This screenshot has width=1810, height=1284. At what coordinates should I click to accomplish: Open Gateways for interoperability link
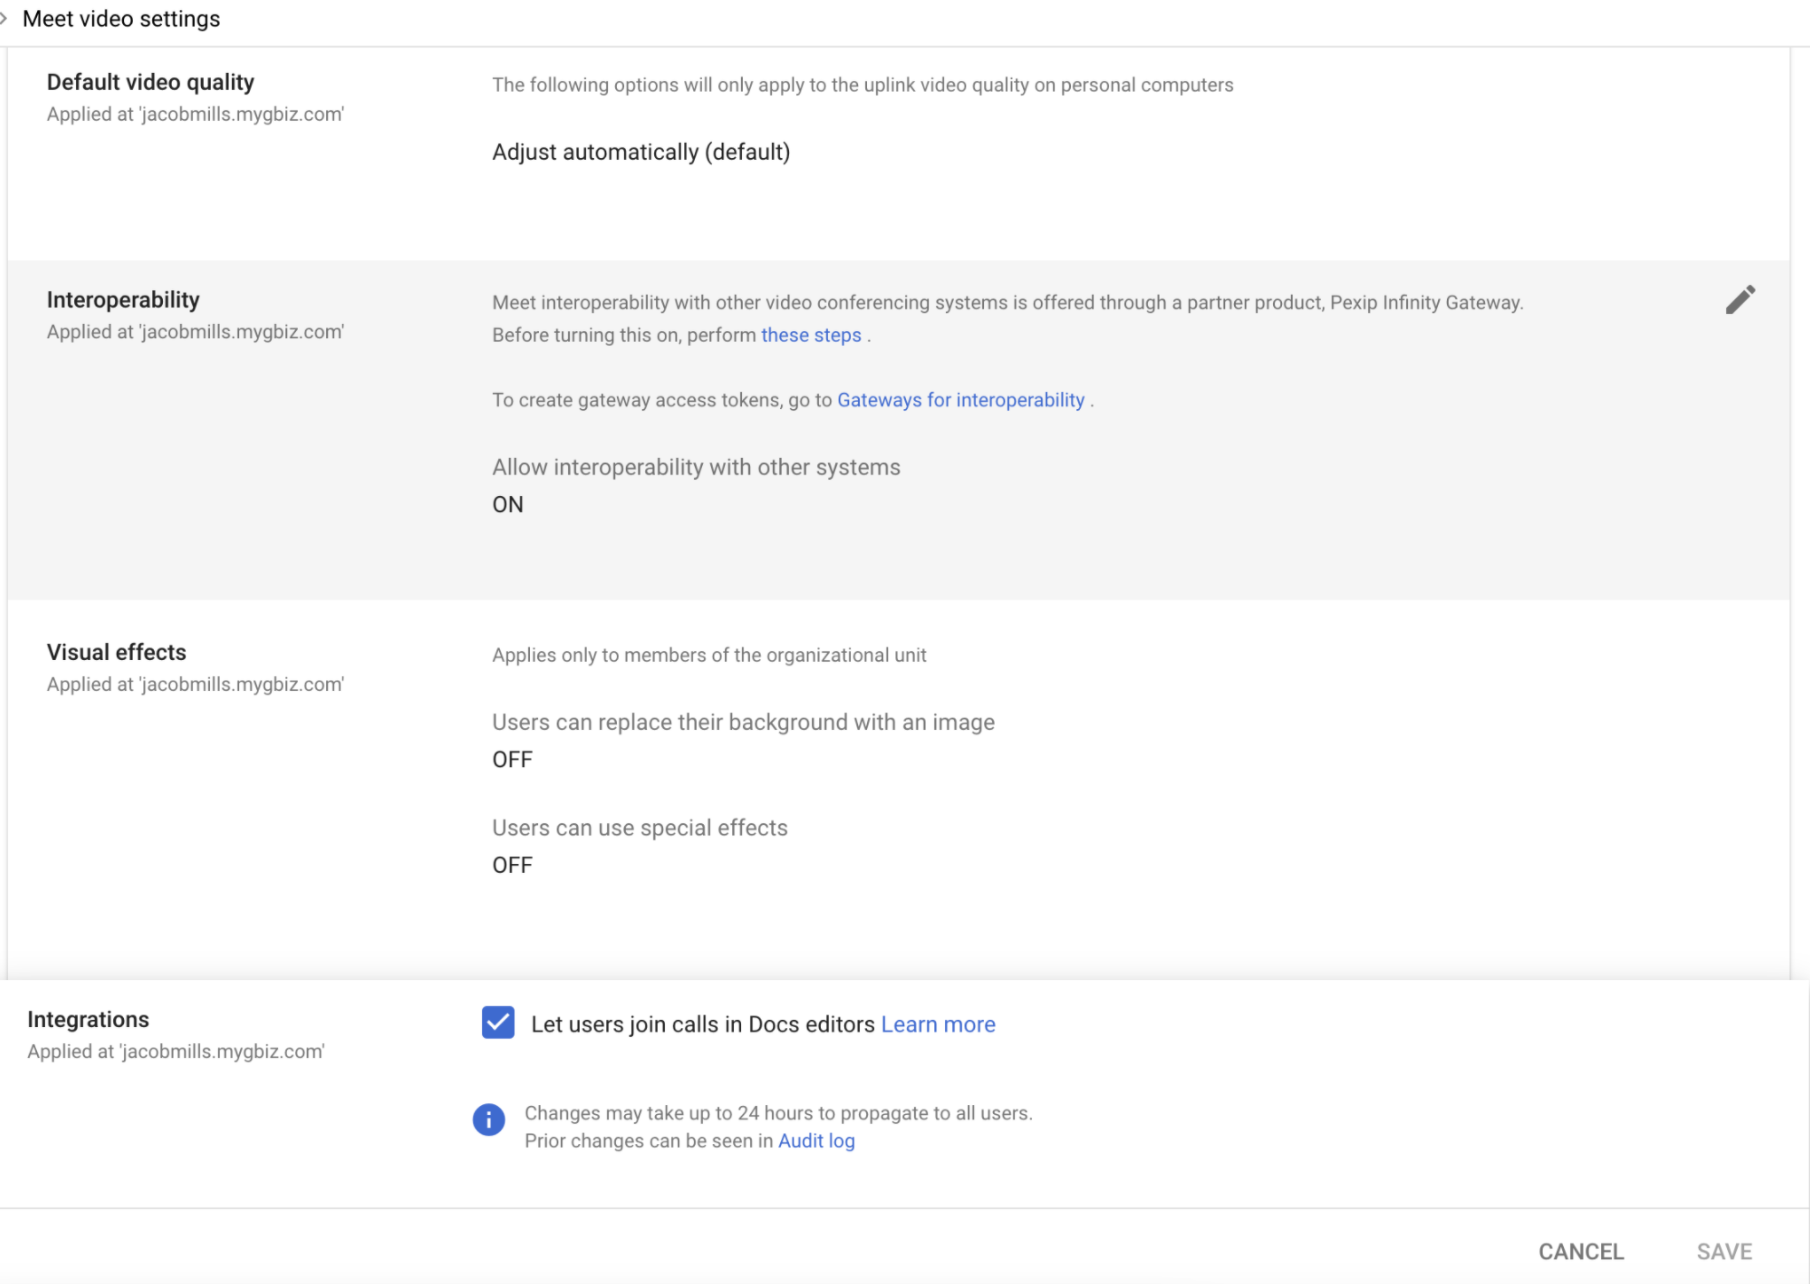[x=960, y=400]
